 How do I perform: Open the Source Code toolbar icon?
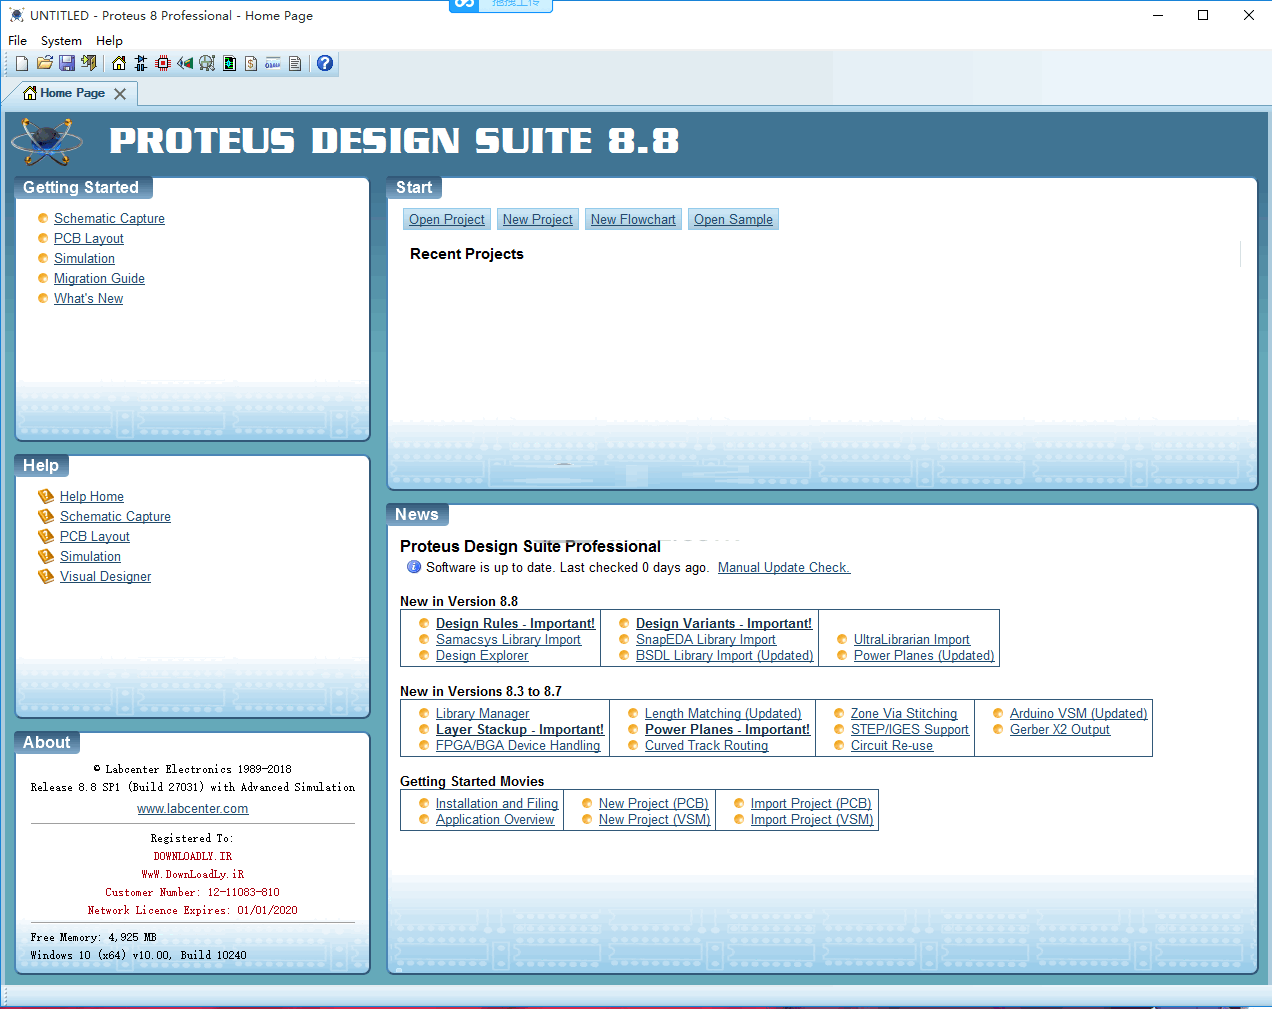coord(273,63)
